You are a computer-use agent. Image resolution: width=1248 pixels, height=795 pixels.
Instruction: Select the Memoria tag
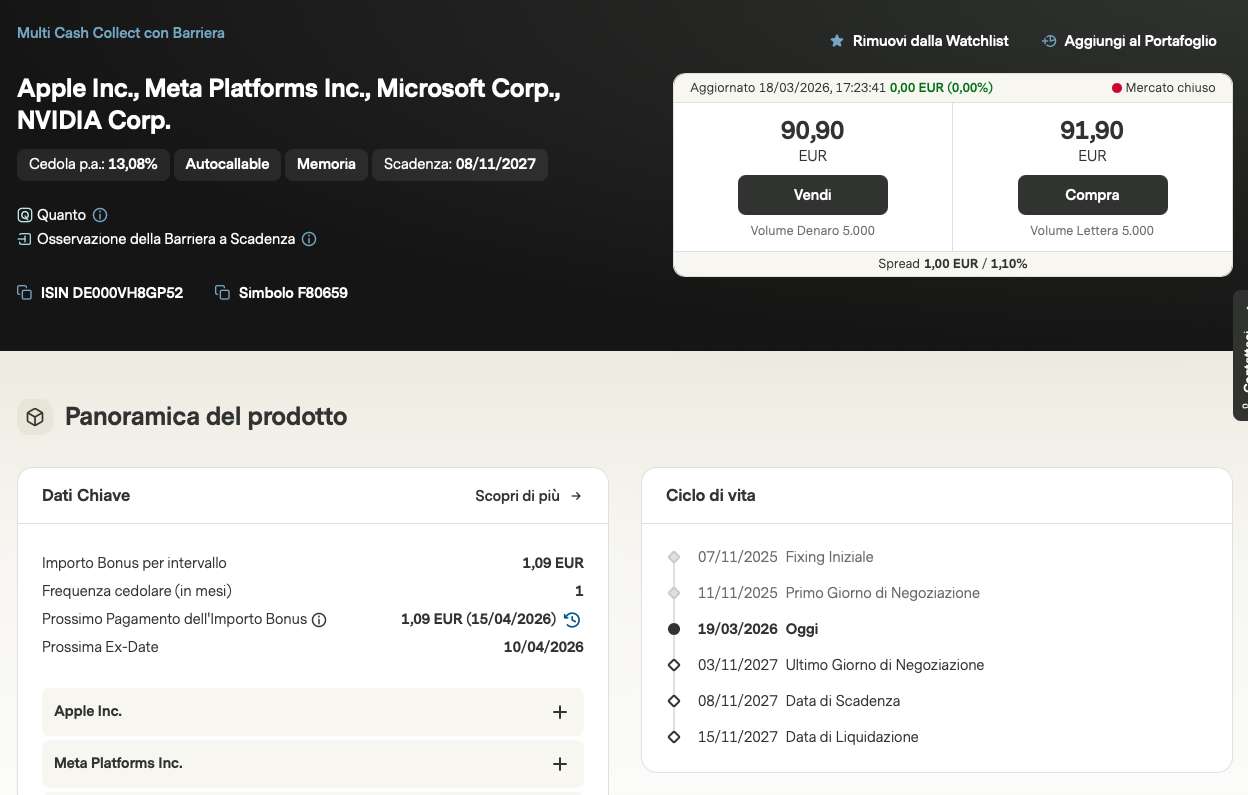point(326,164)
